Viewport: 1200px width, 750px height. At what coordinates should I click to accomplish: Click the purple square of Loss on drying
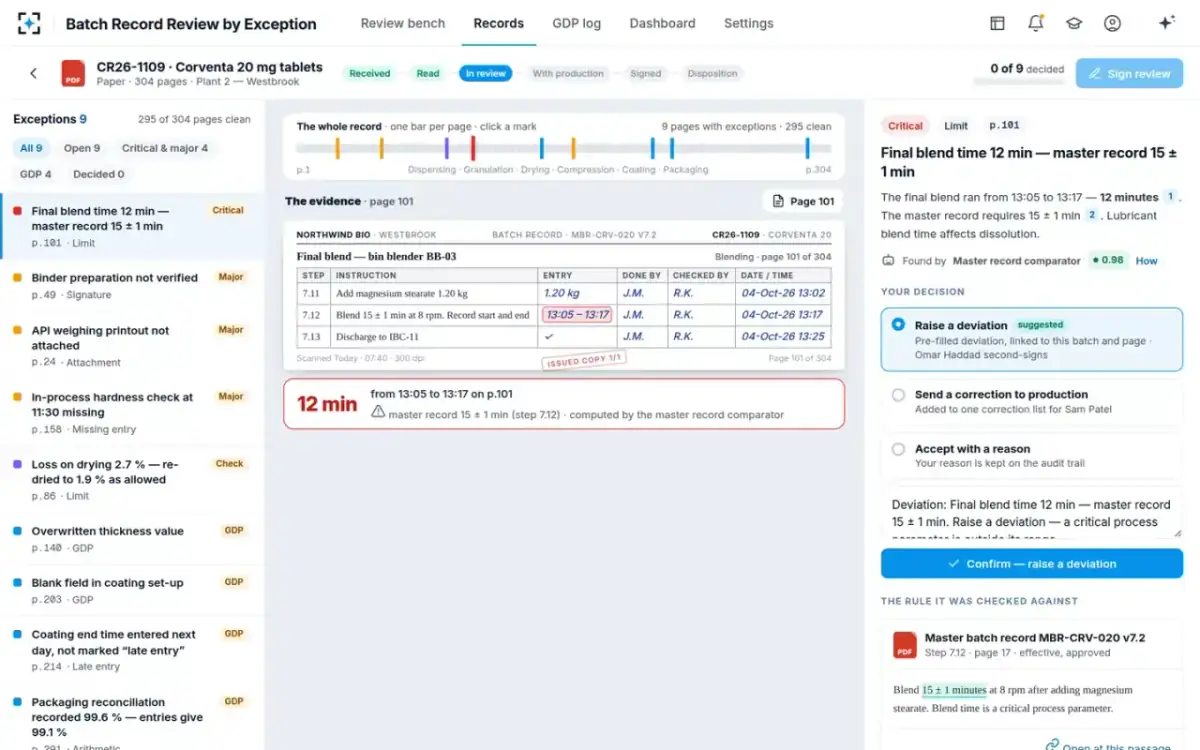17,464
